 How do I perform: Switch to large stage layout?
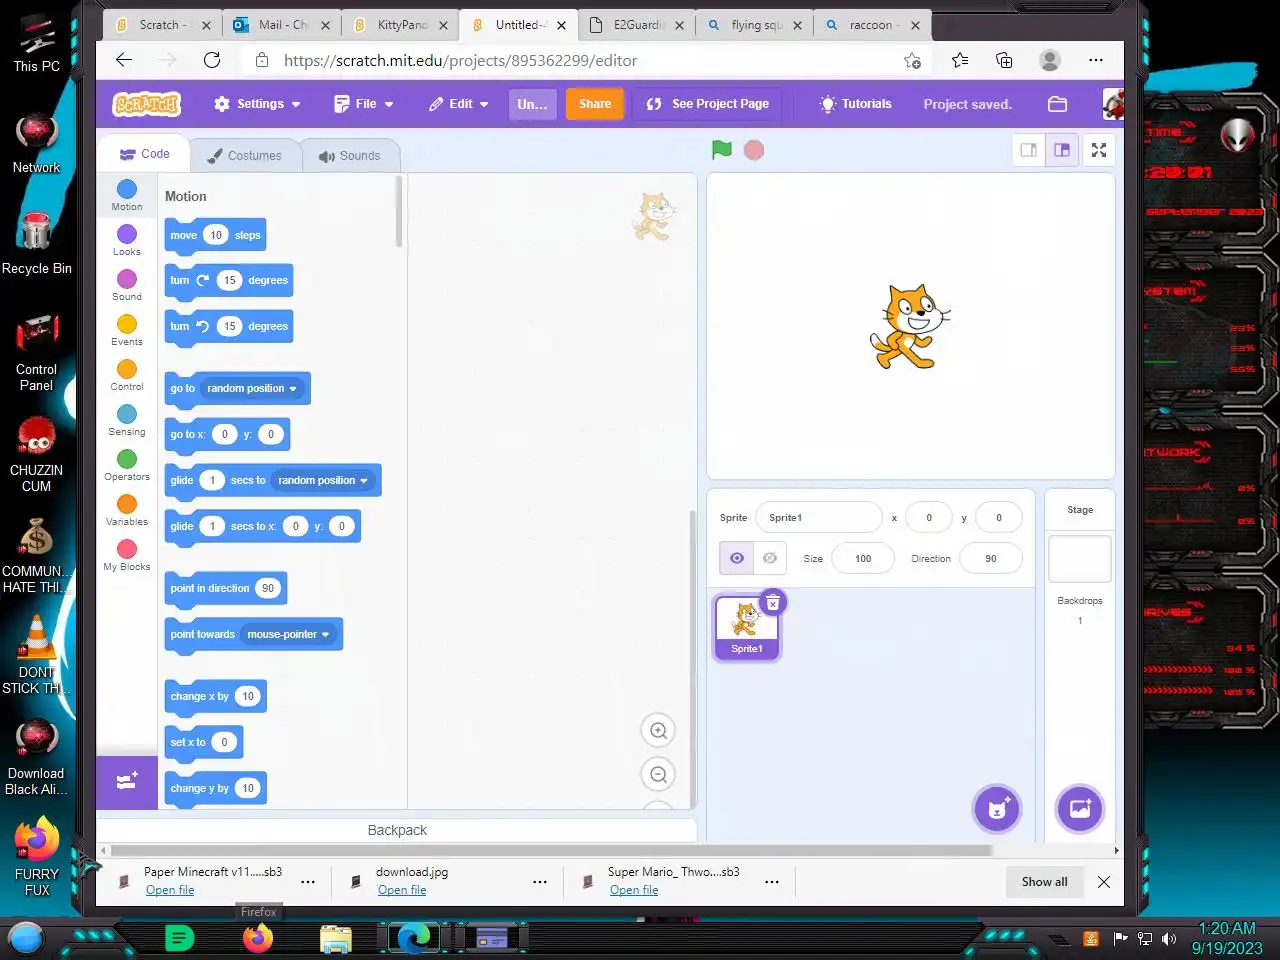point(1062,150)
